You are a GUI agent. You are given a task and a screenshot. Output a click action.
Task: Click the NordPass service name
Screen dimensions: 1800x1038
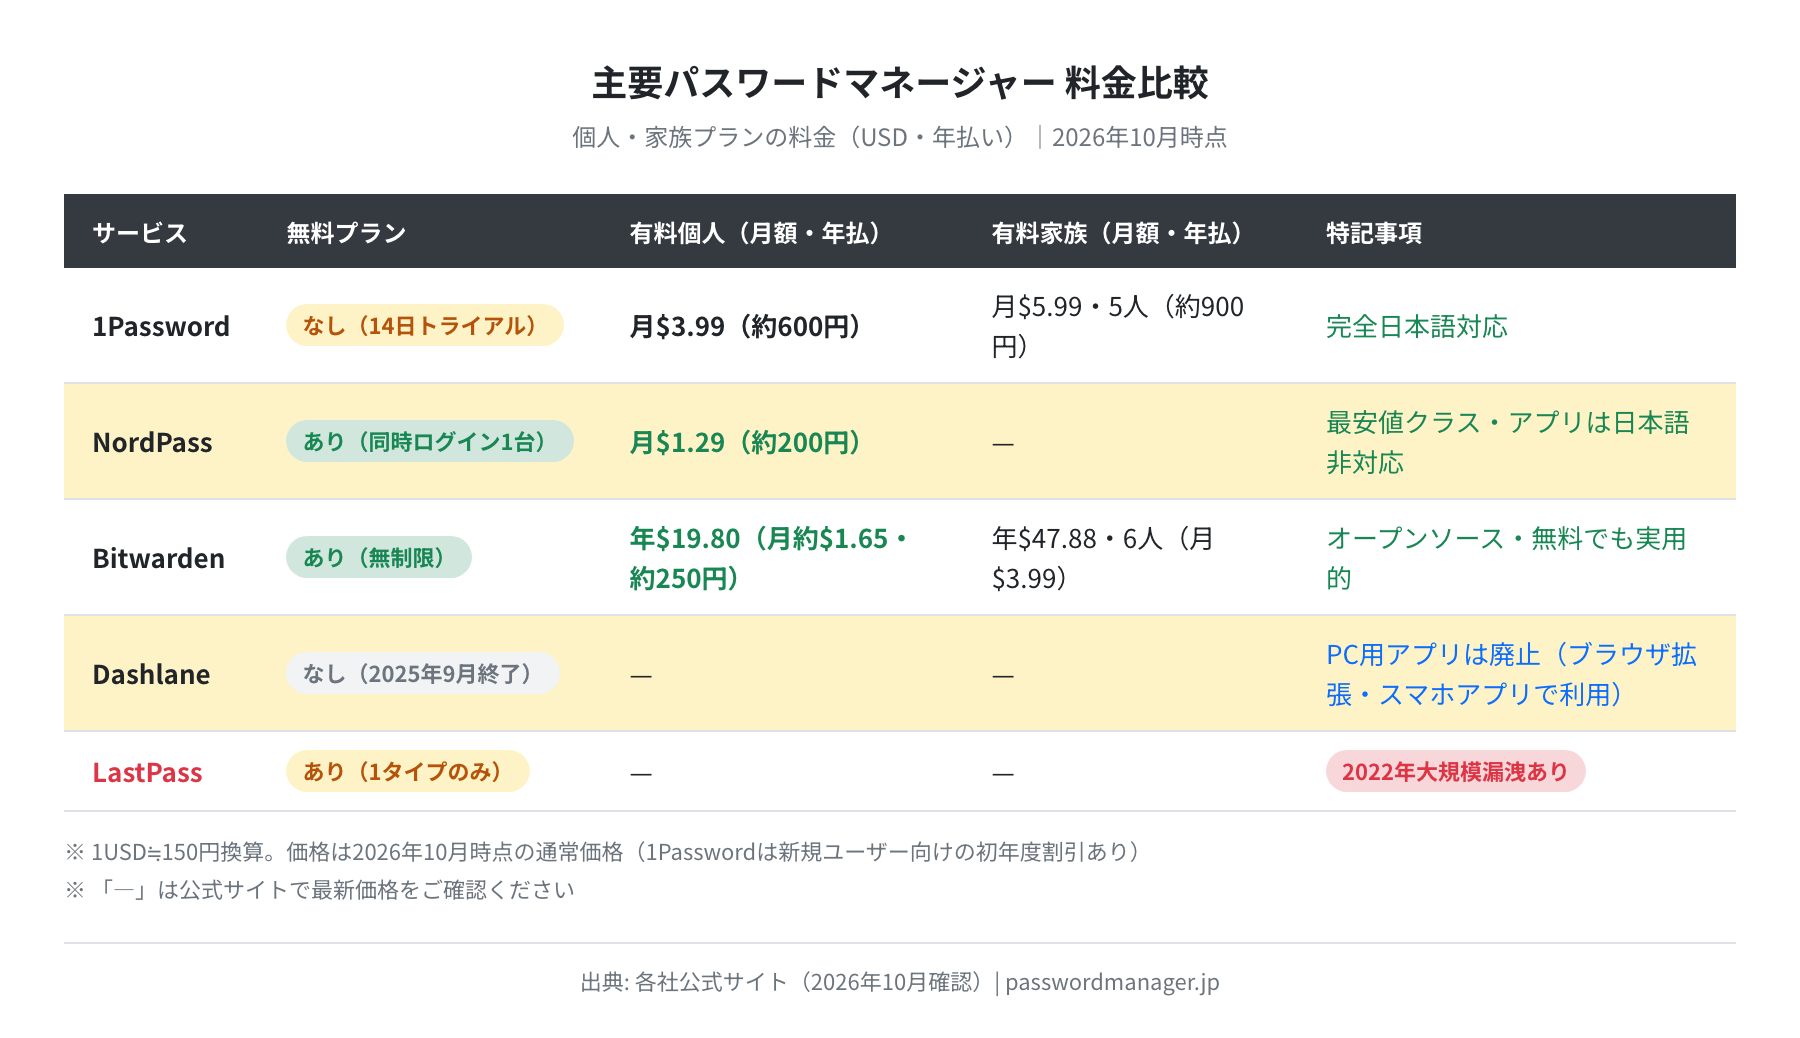[x=152, y=442]
